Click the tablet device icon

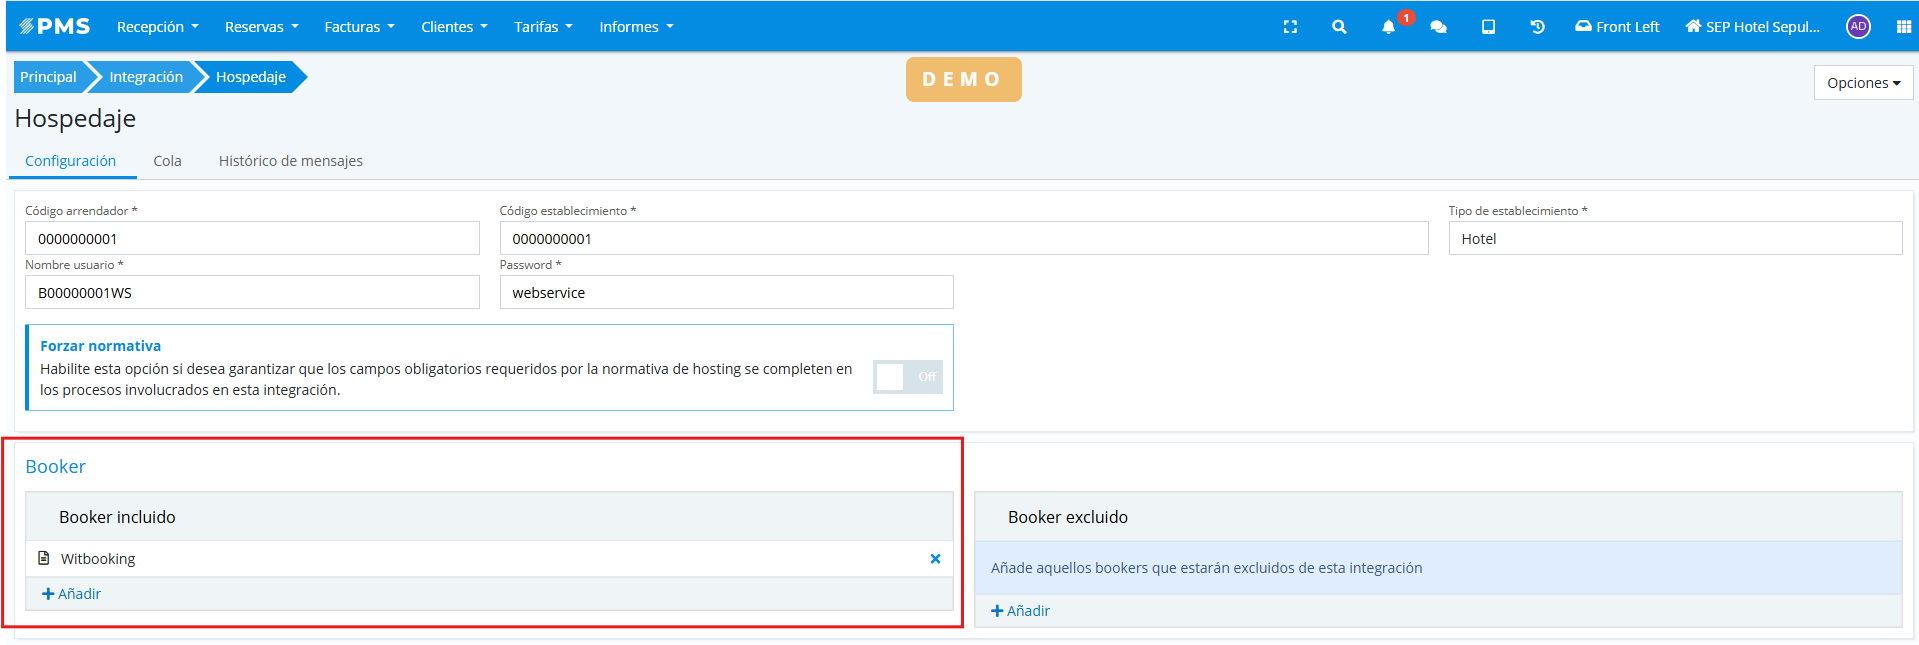click(1488, 27)
